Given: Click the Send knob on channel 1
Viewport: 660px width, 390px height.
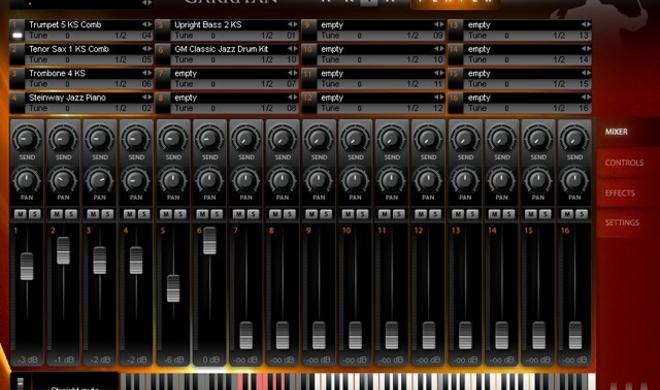Looking at the screenshot, I should pyautogui.click(x=27, y=138).
